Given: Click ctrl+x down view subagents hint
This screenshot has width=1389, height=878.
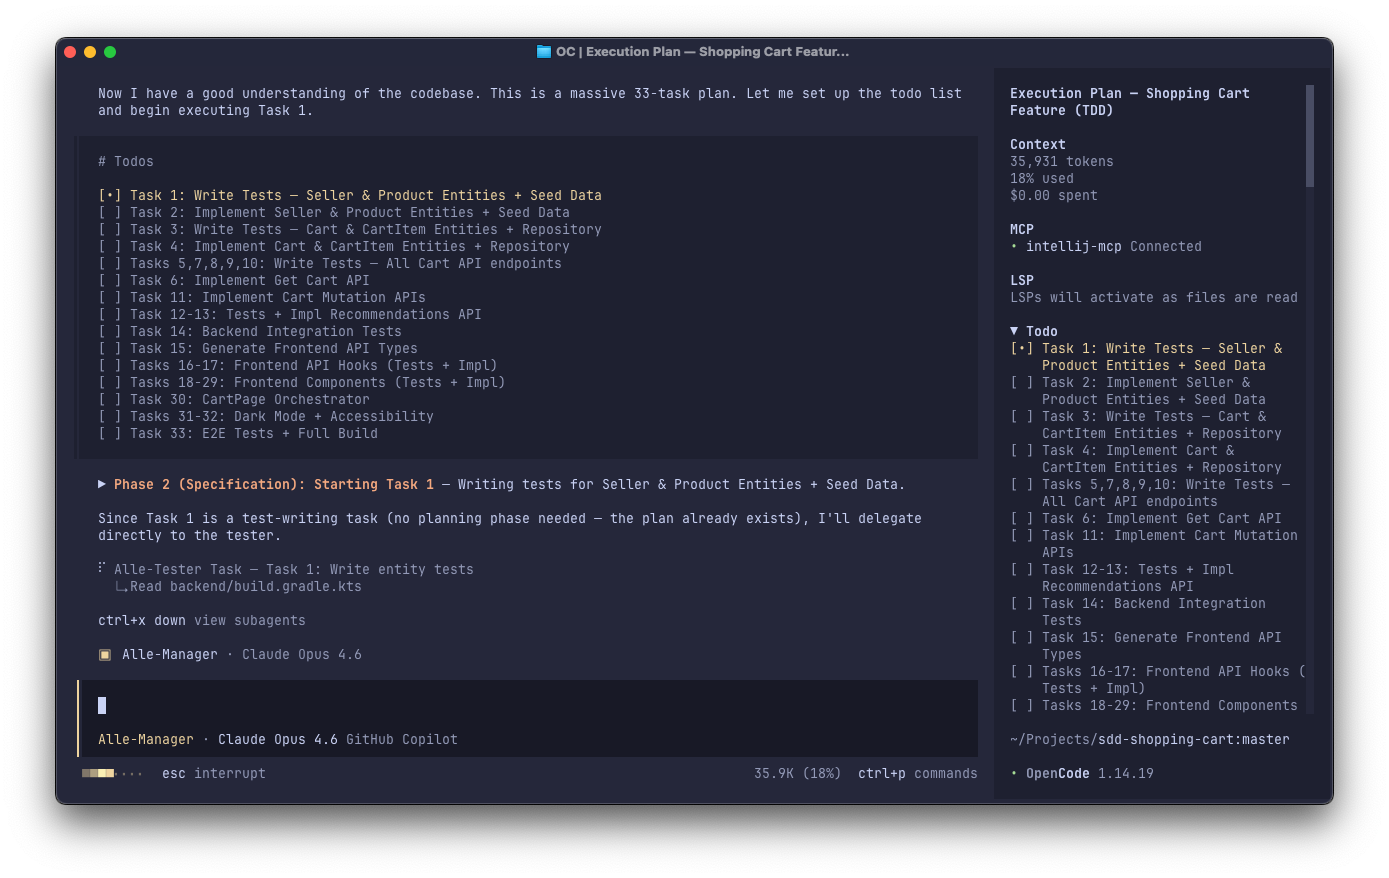Looking at the screenshot, I should [x=202, y=621].
